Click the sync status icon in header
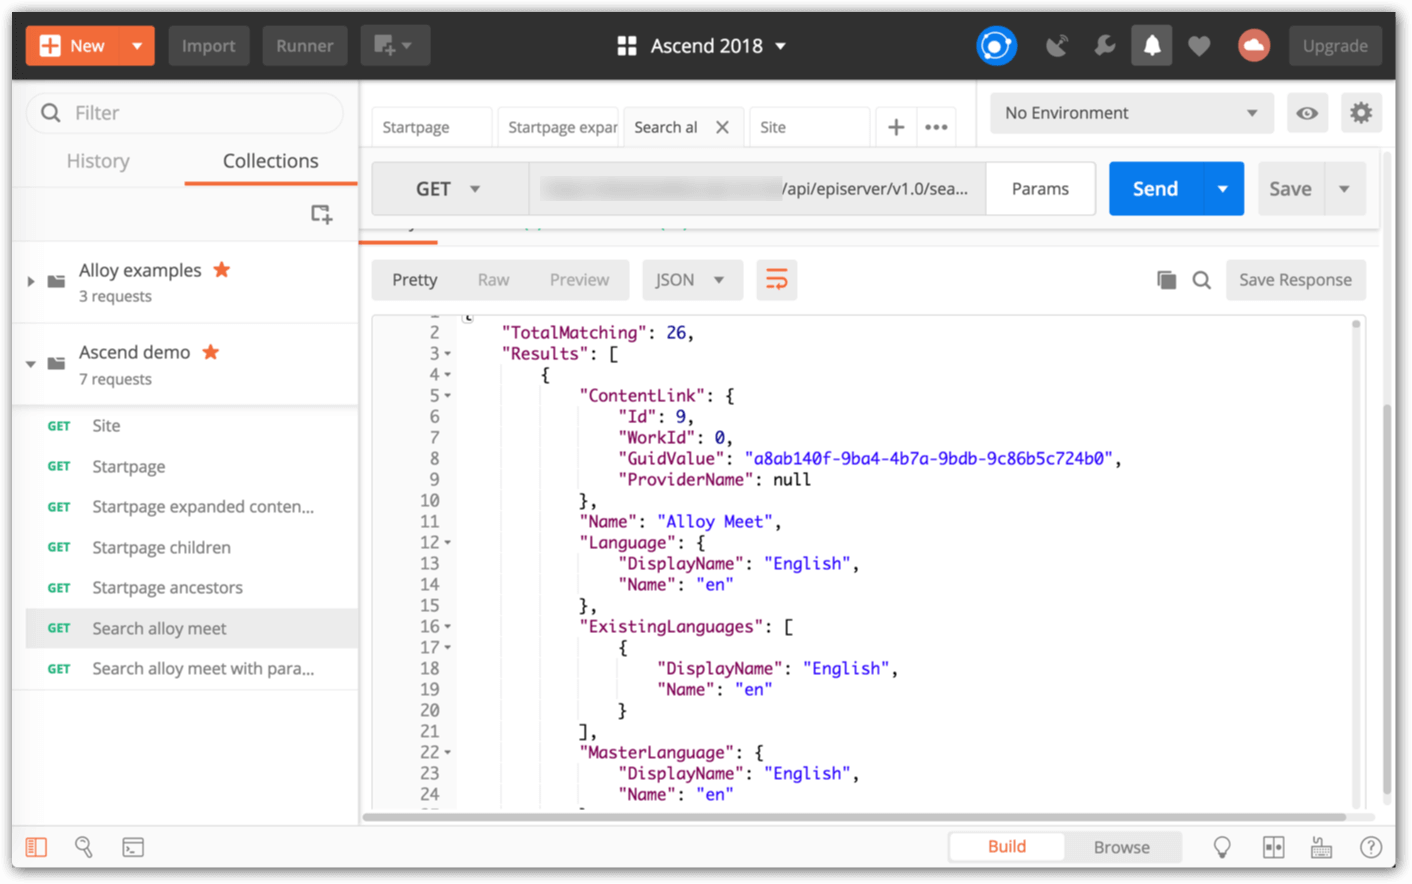The image size is (1412, 884). pyautogui.click(x=996, y=46)
